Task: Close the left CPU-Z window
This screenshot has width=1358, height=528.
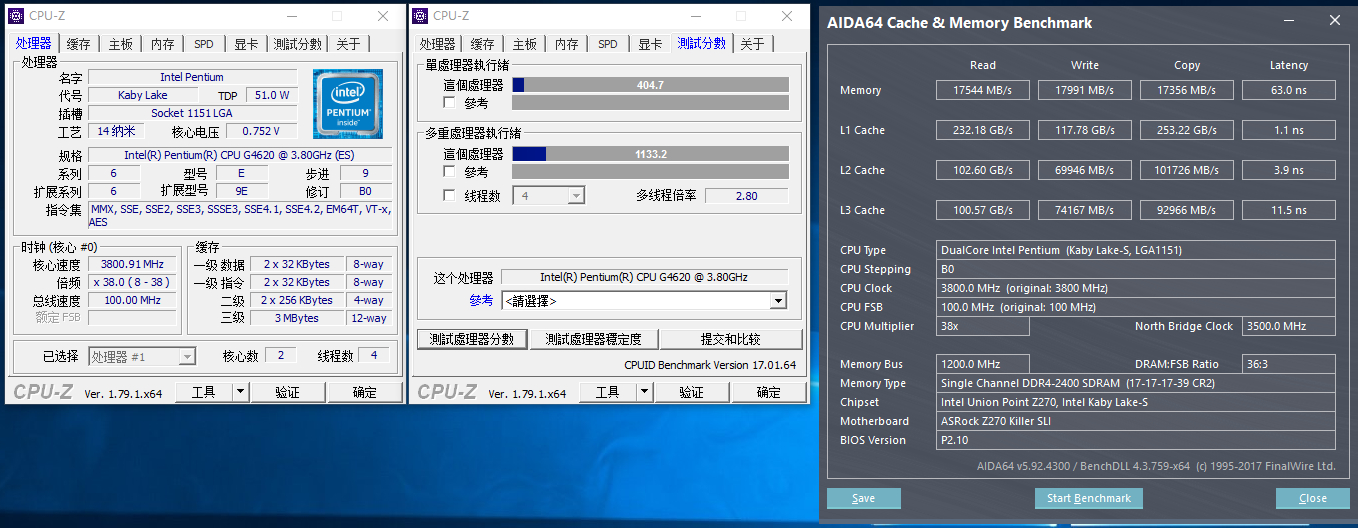Action: point(383,16)
